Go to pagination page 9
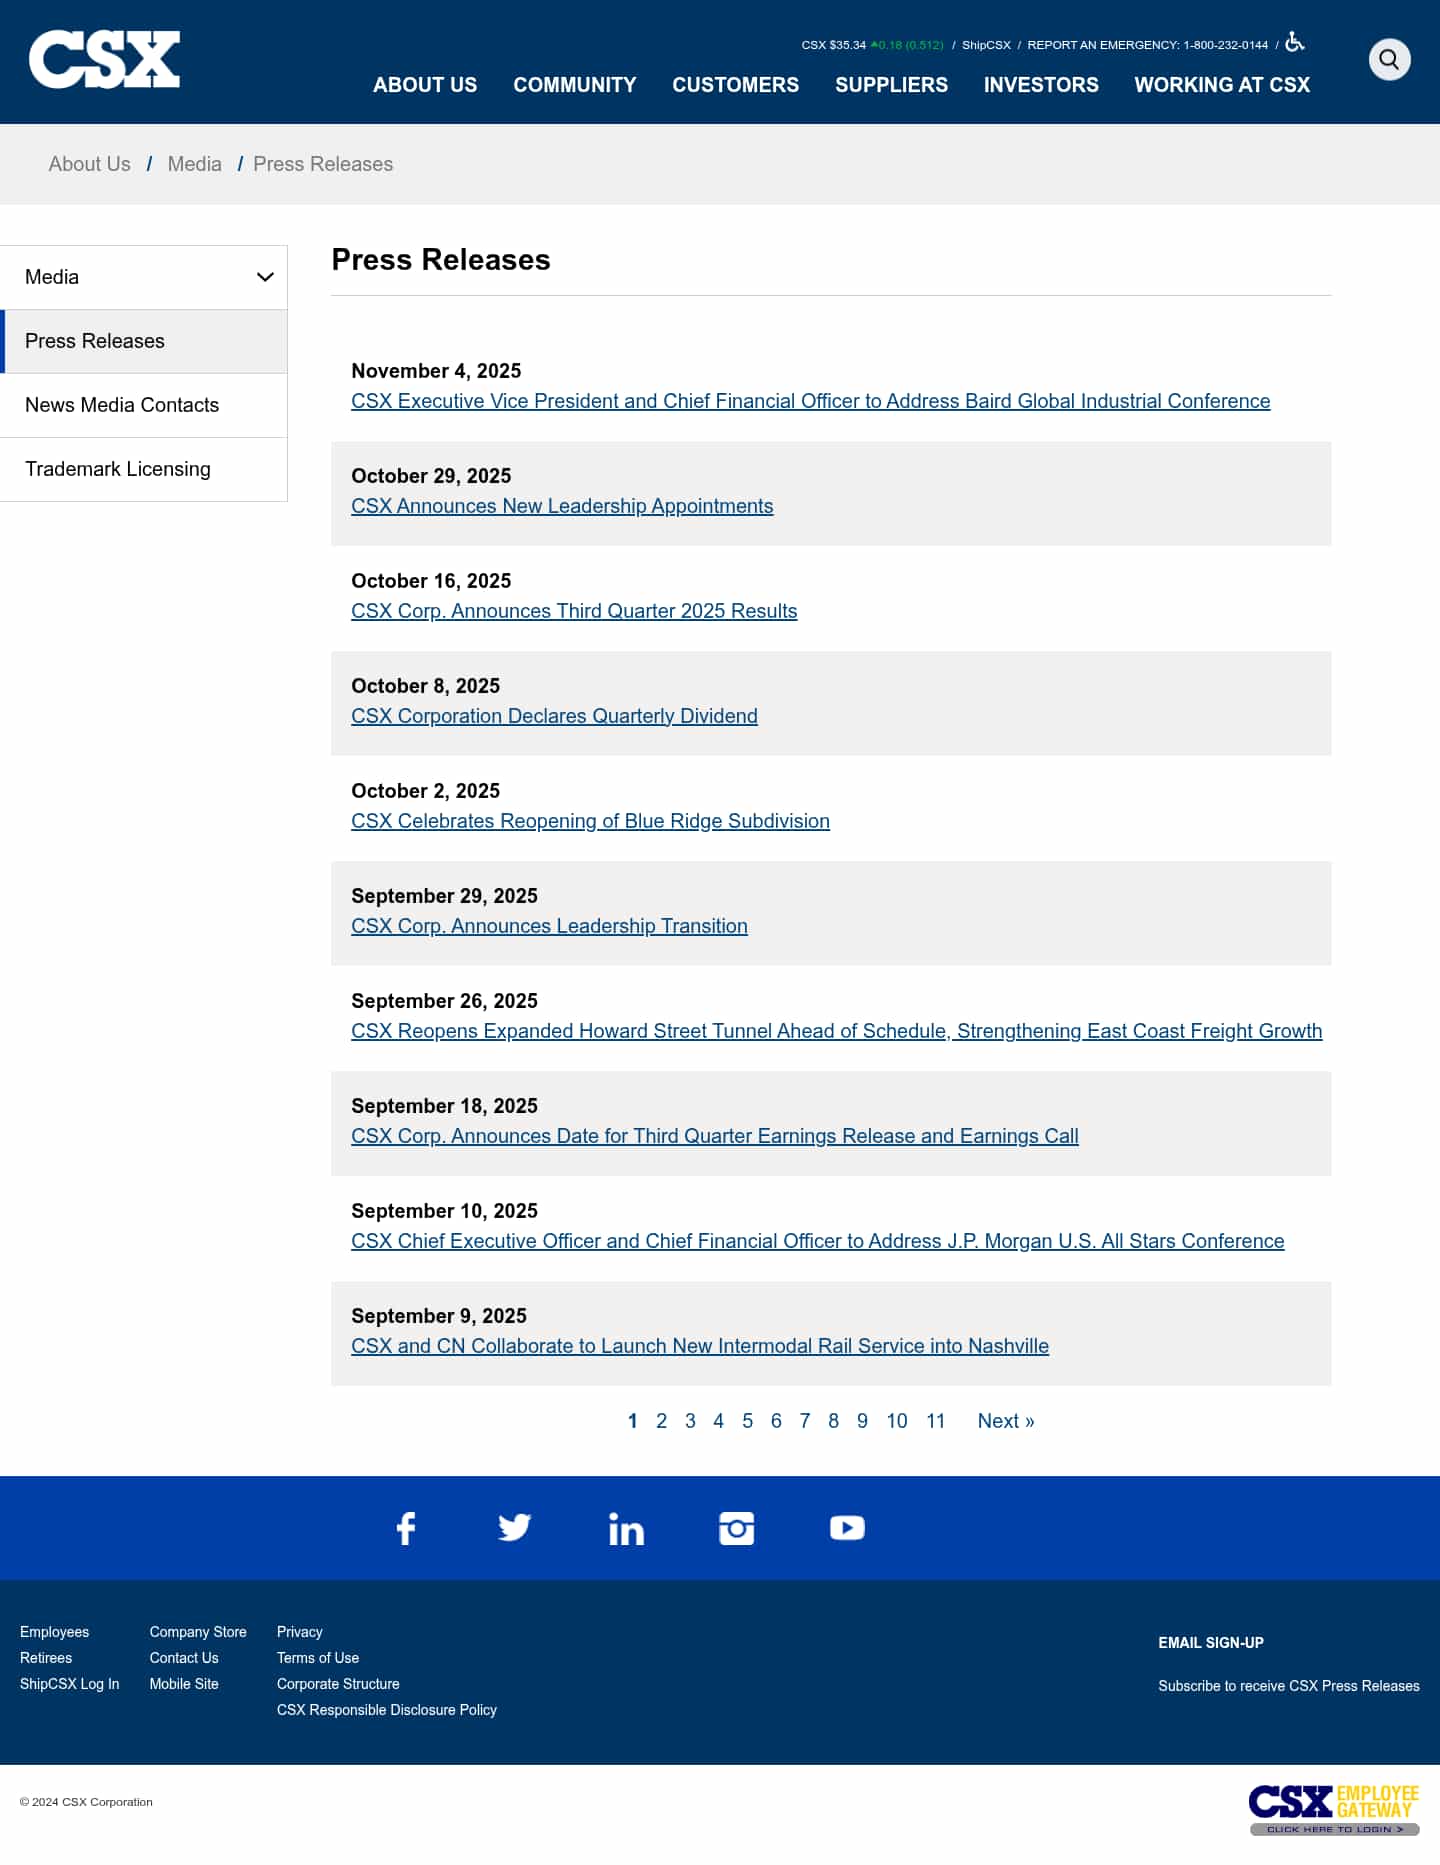Image resolution: width=1440 pixels, height=1865 pixels. click(x=862, y=1421)
